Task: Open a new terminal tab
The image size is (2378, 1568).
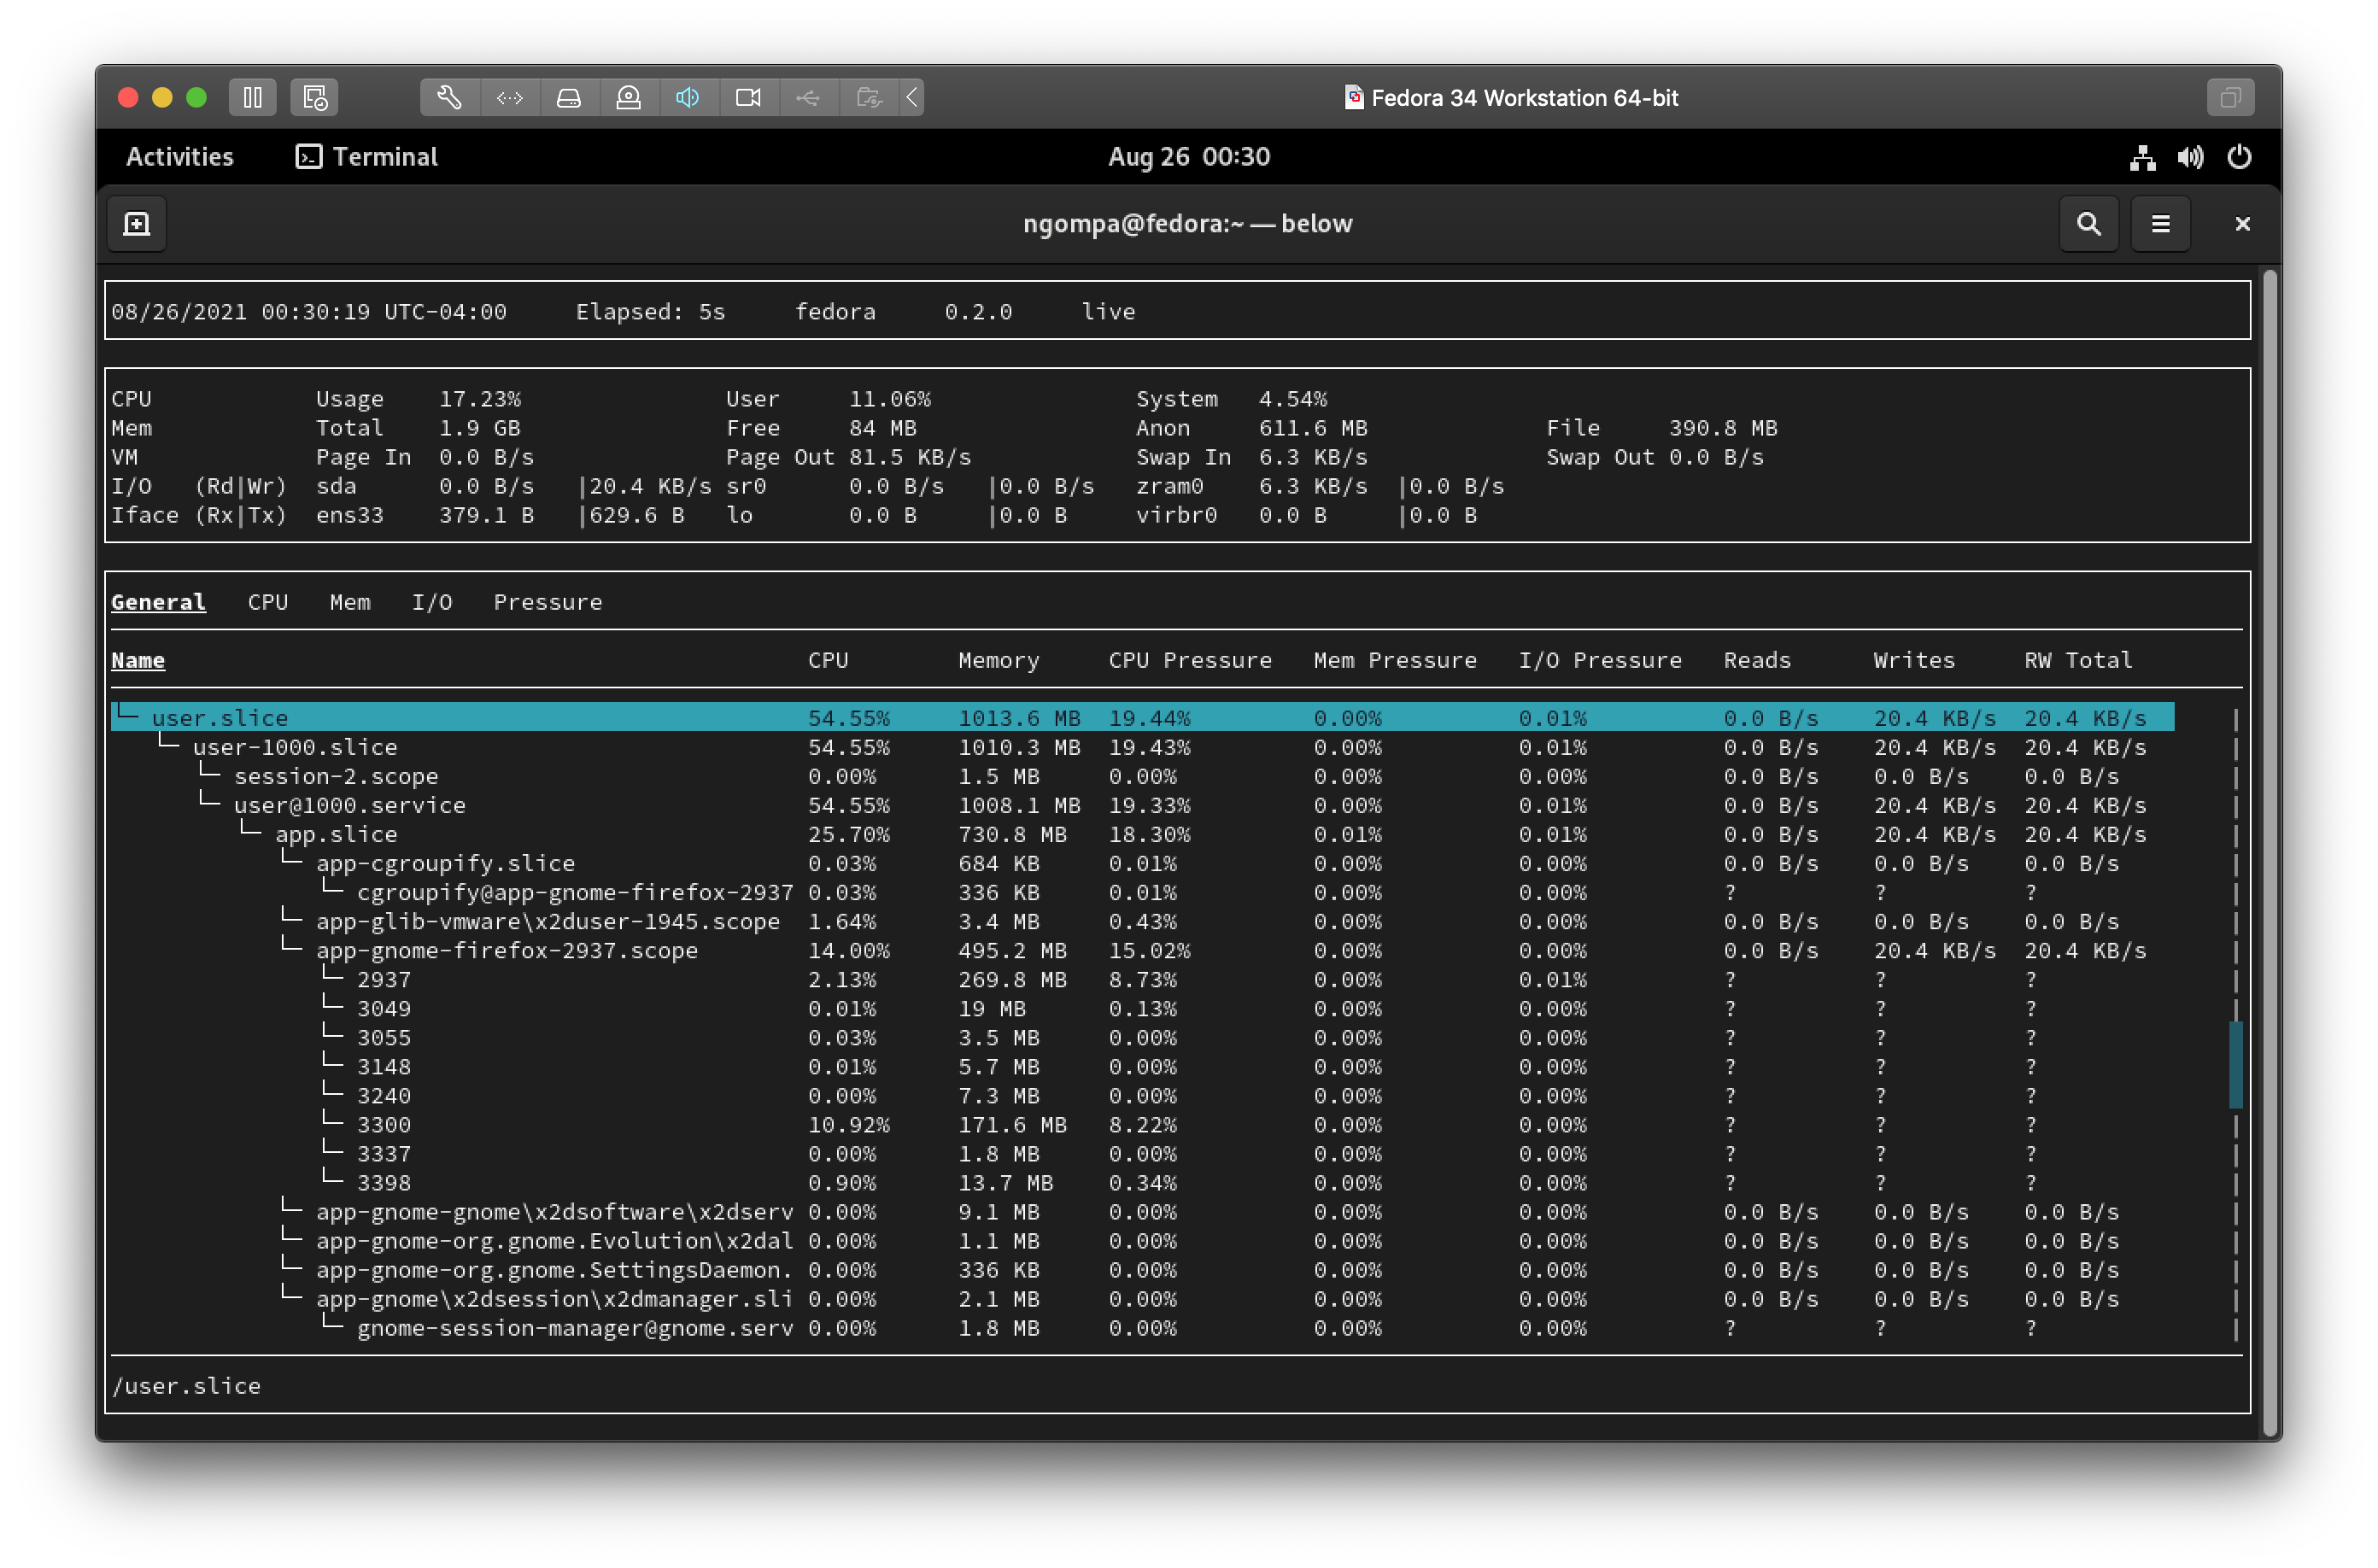Action: (x=137, y=223)
